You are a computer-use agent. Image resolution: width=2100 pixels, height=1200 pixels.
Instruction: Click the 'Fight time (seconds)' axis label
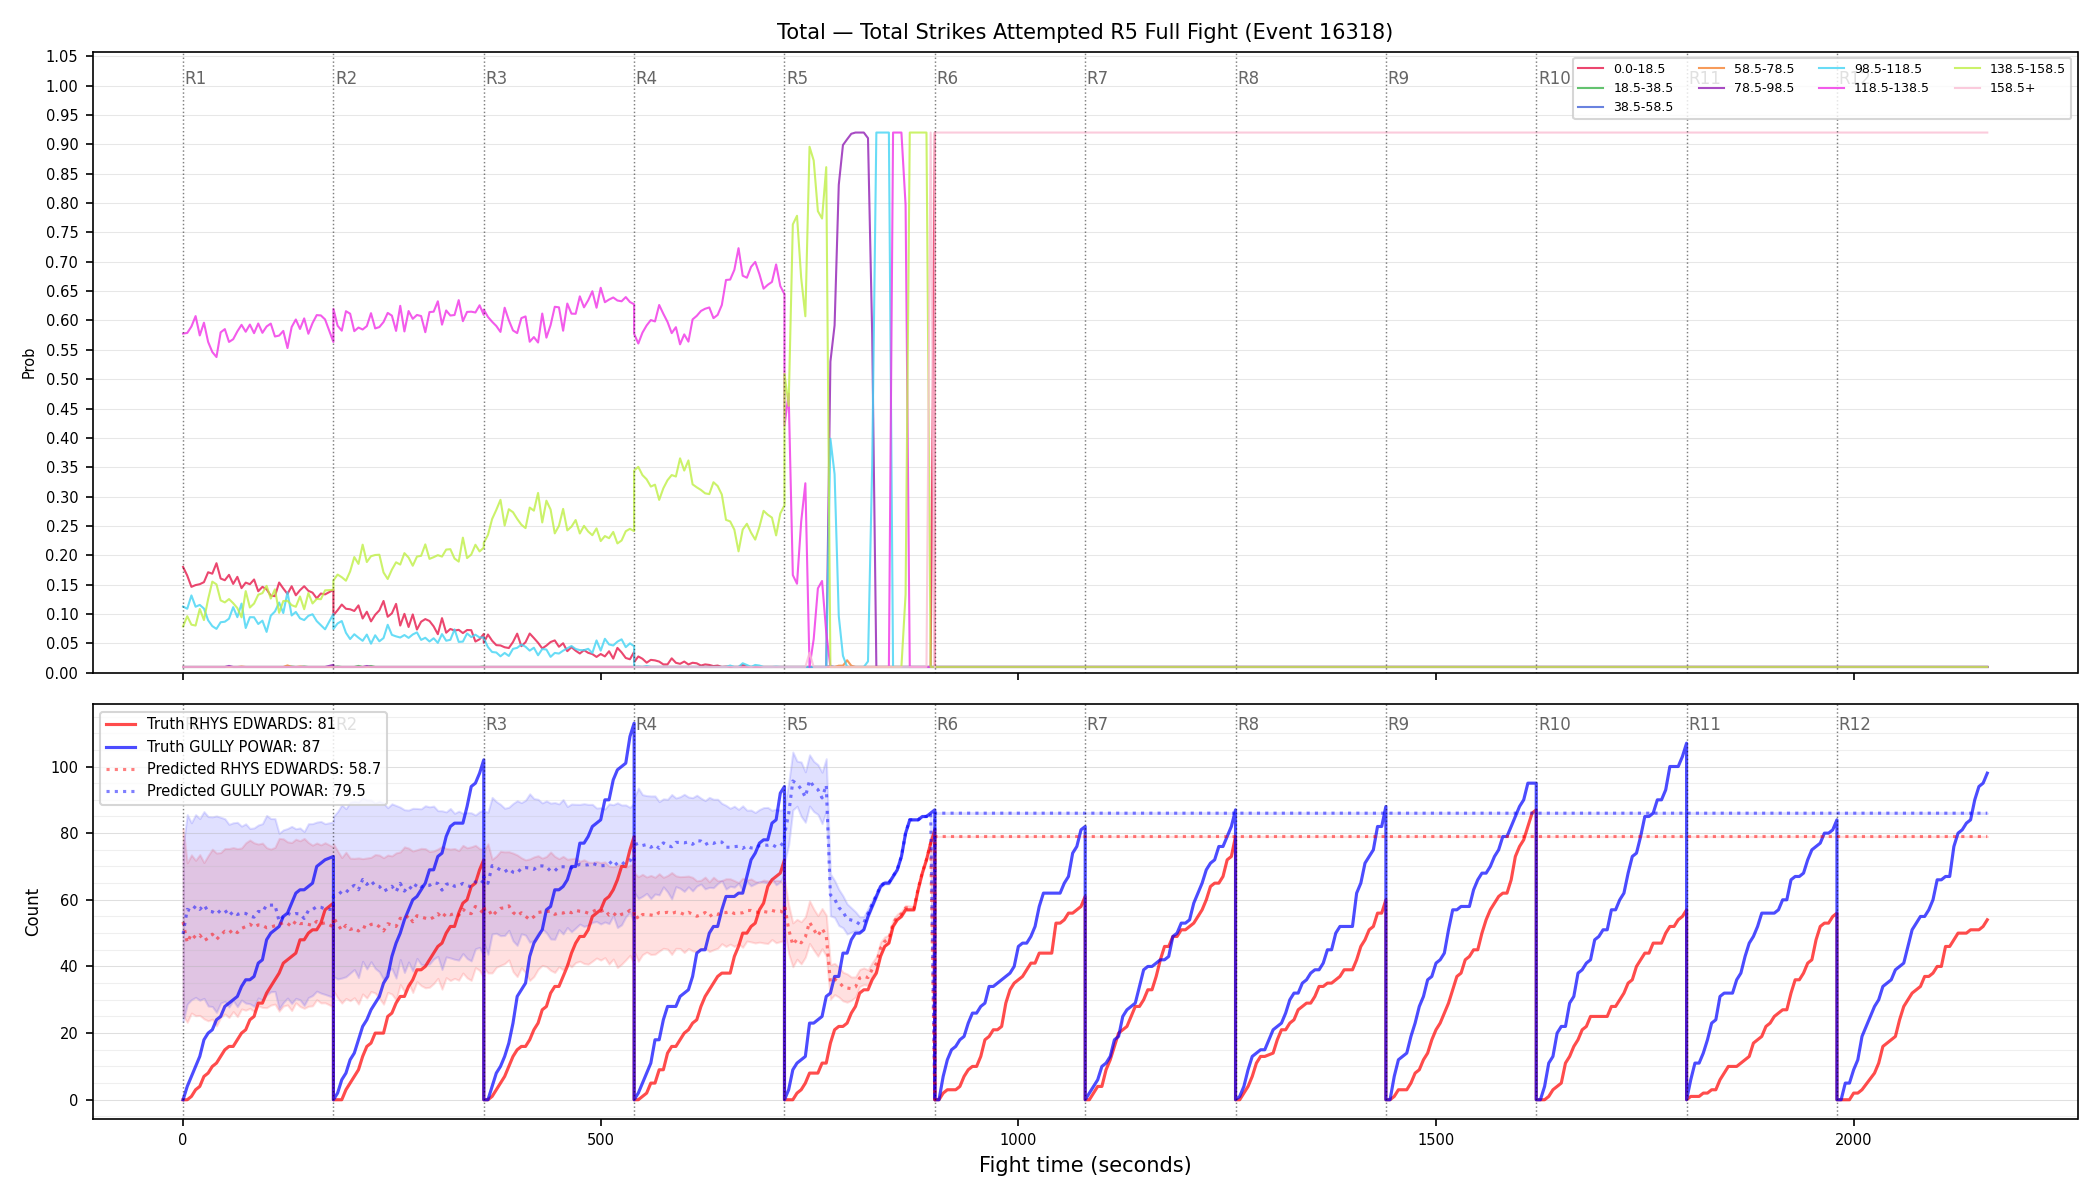pos(1085,1165)
